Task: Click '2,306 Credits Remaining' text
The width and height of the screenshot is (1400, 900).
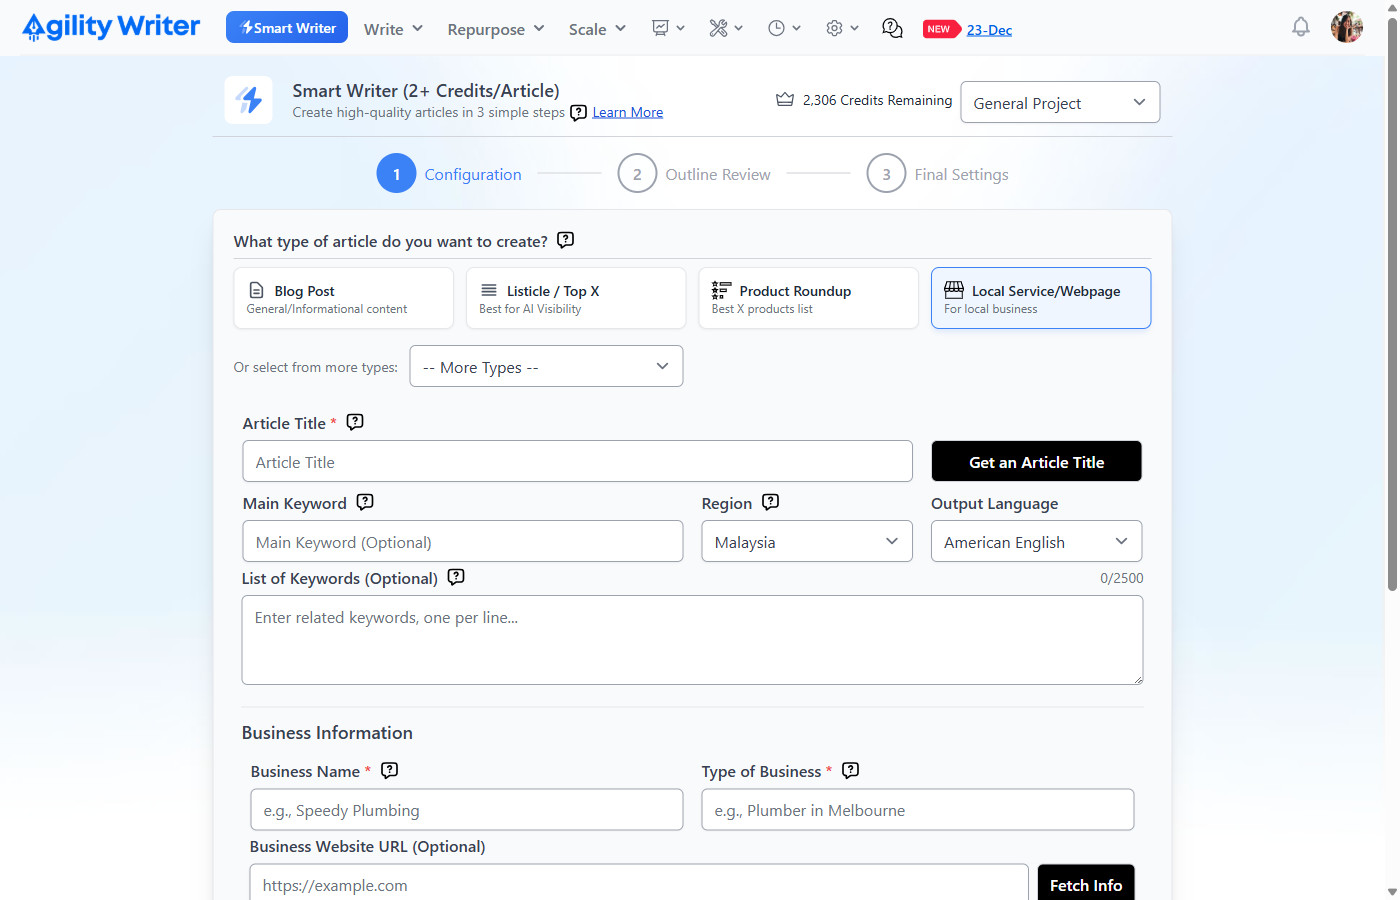Action: tap(877, 100)
